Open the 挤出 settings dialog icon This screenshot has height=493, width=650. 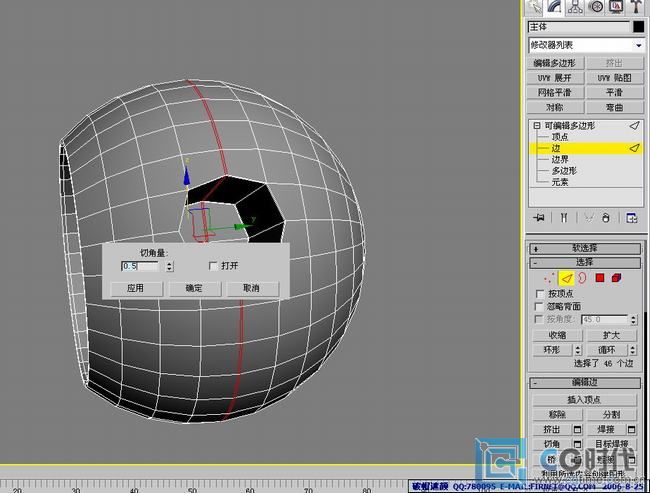[577, 430]
